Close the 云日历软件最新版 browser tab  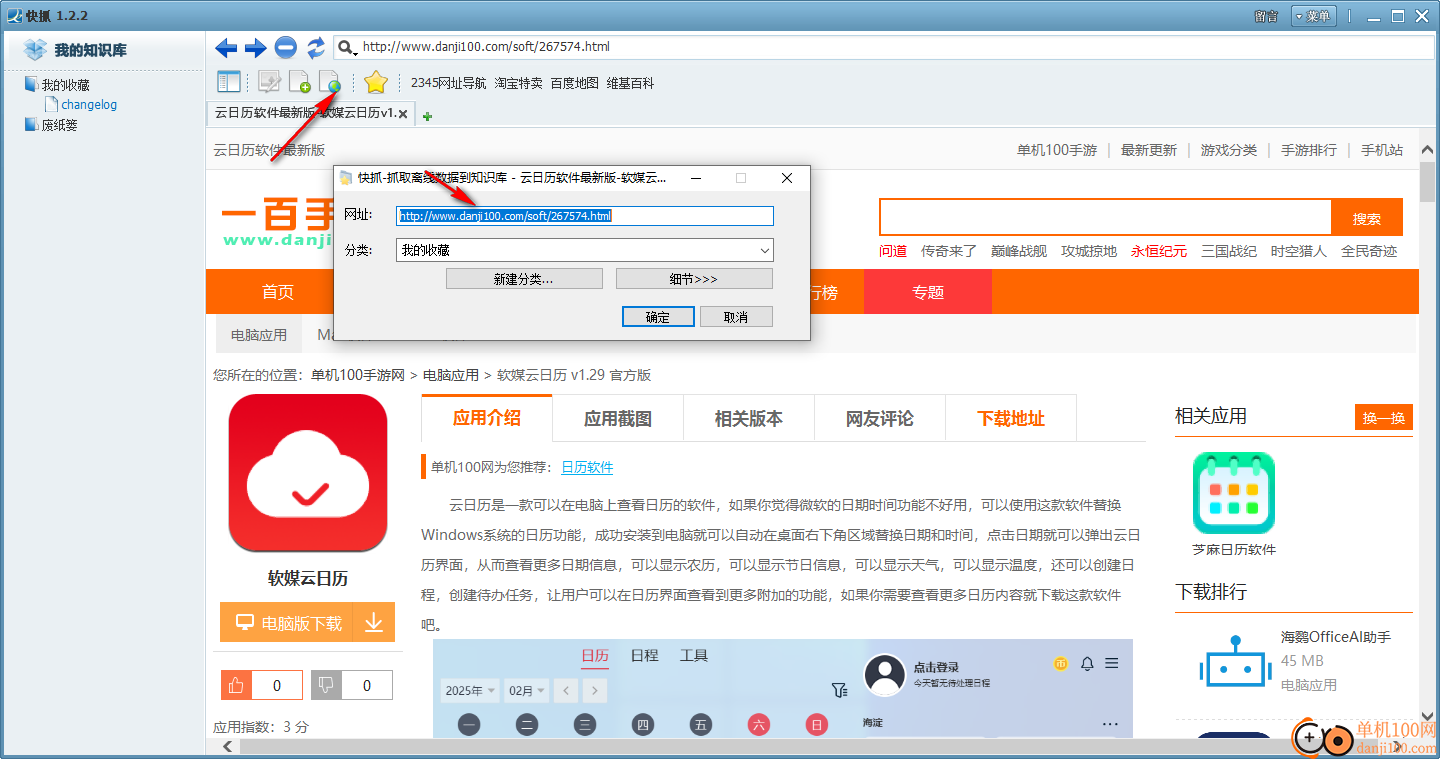403,114
